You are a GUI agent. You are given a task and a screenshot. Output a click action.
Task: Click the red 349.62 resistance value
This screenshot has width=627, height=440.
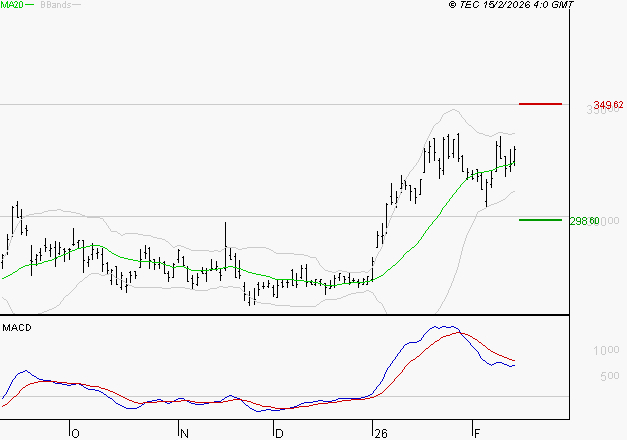(608, 105)
